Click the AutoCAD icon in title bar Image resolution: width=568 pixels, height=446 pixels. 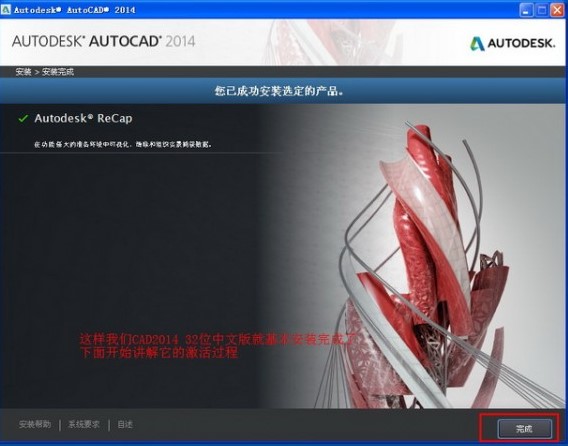(6, 9)
